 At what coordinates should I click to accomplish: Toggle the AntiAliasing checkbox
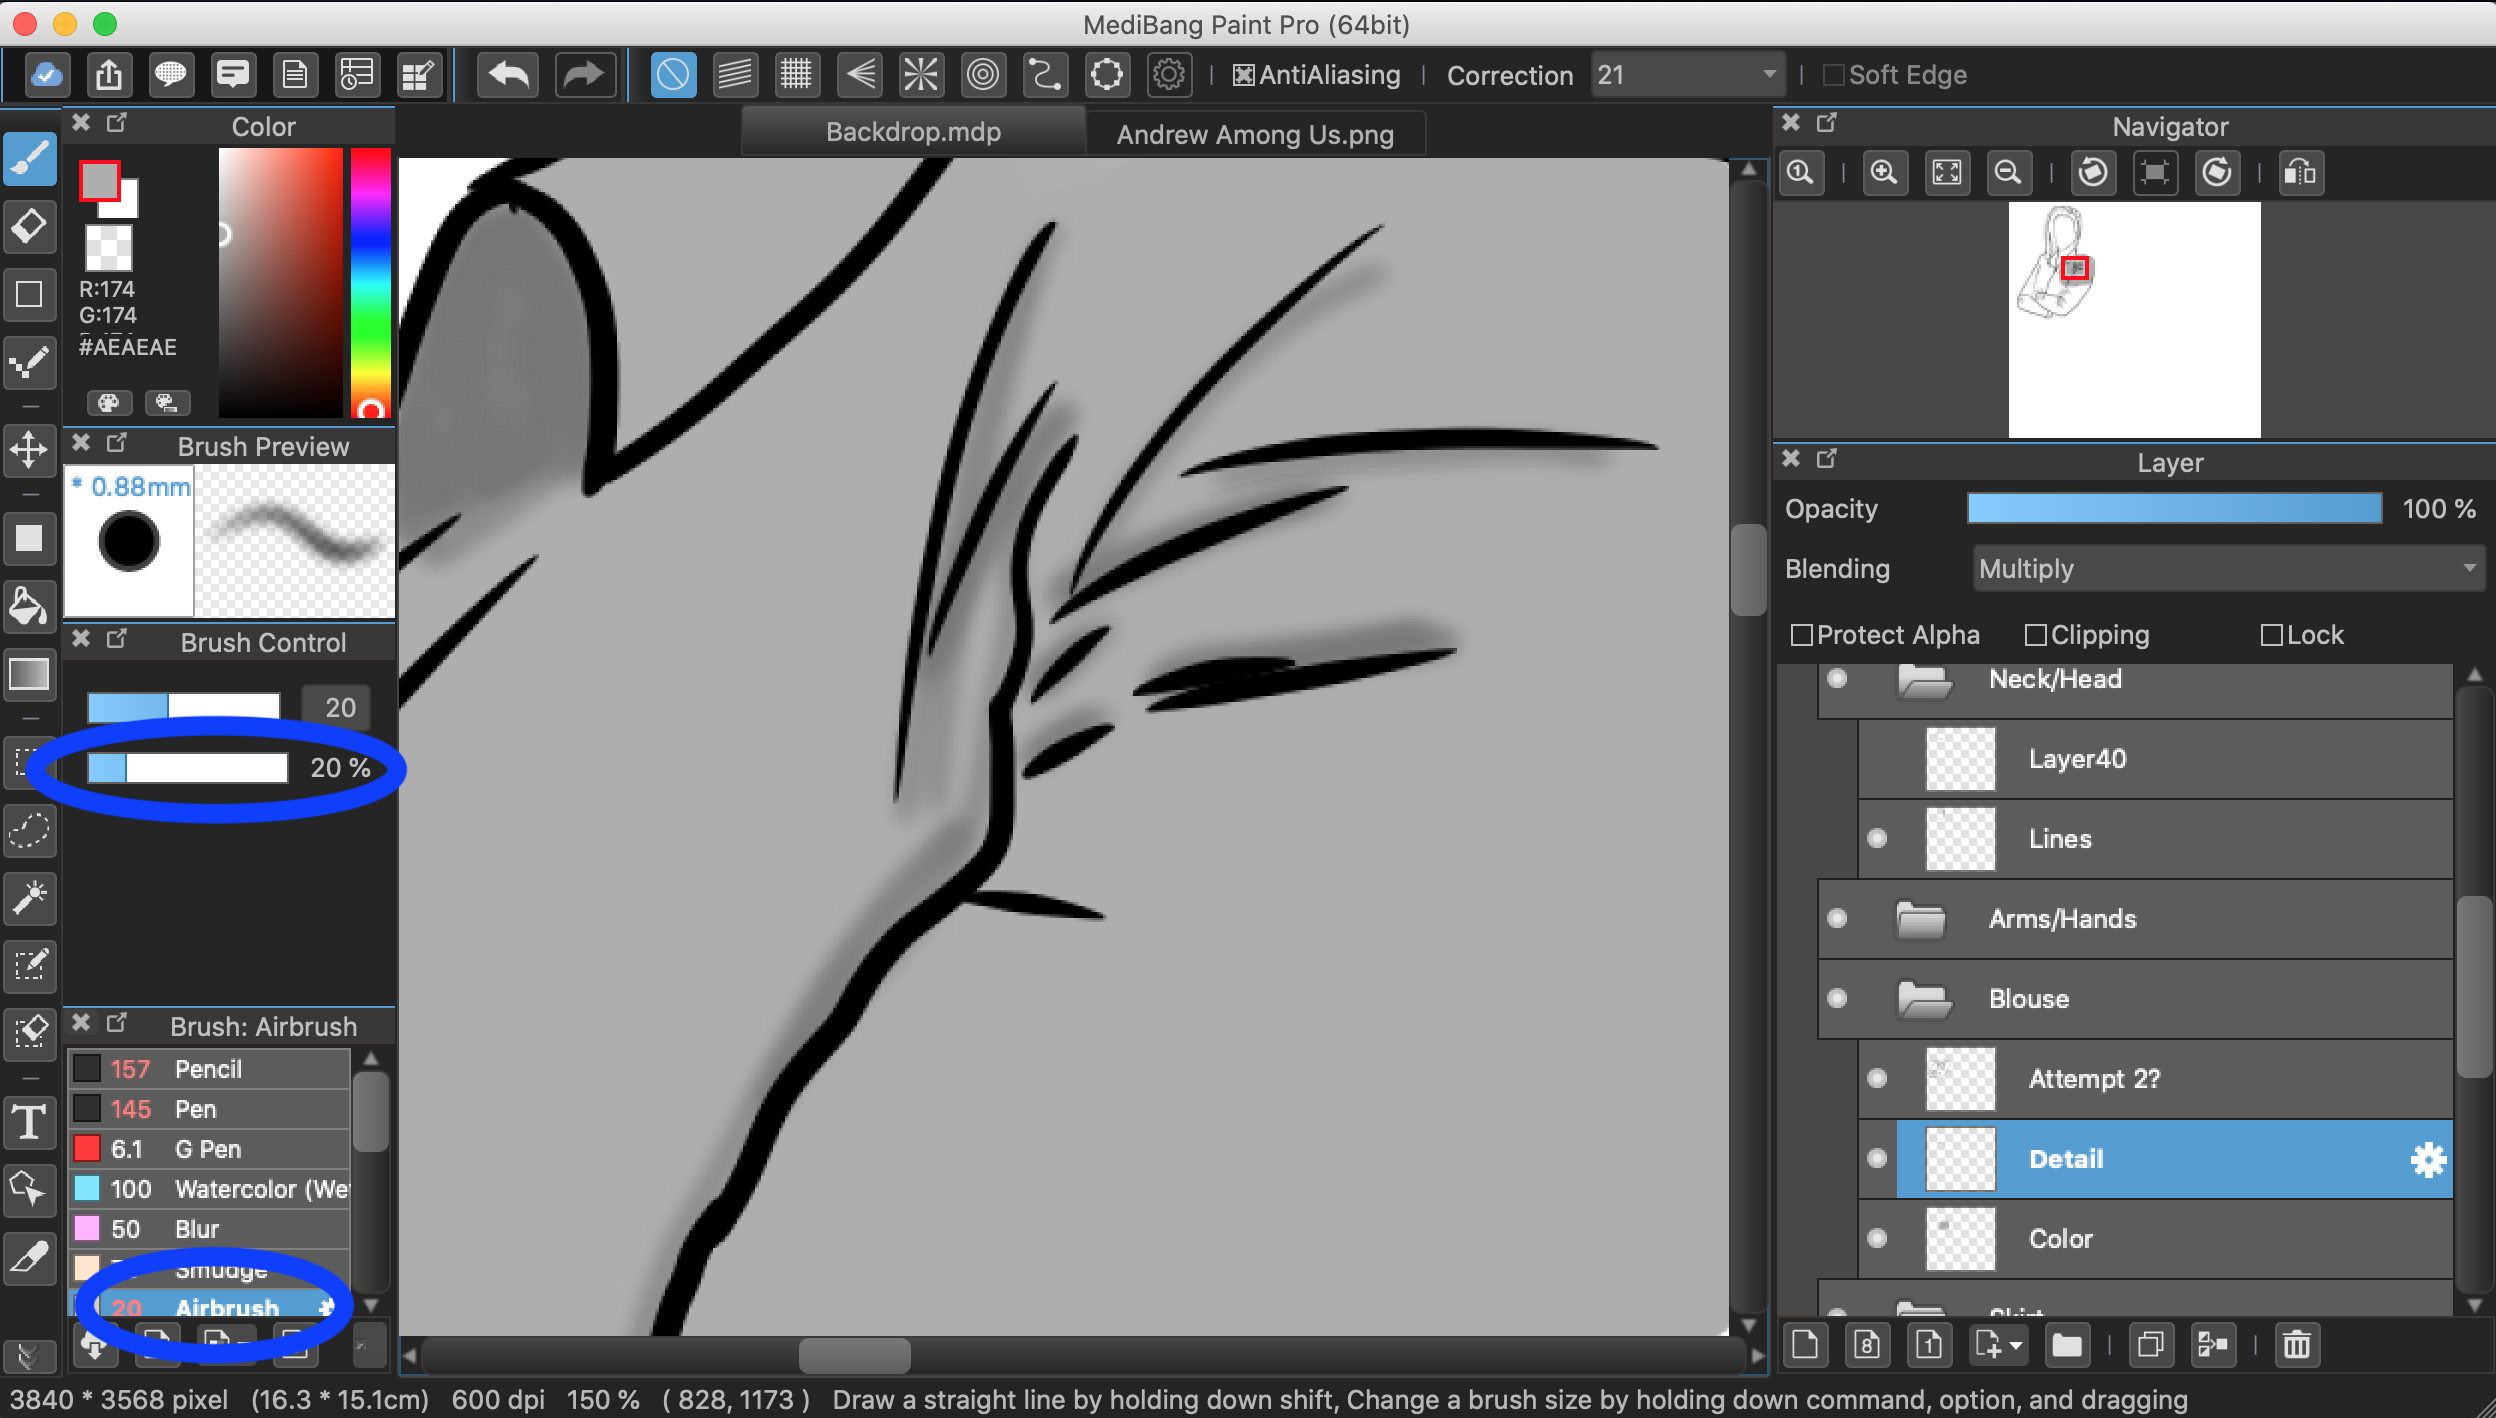pos(1243,76)
